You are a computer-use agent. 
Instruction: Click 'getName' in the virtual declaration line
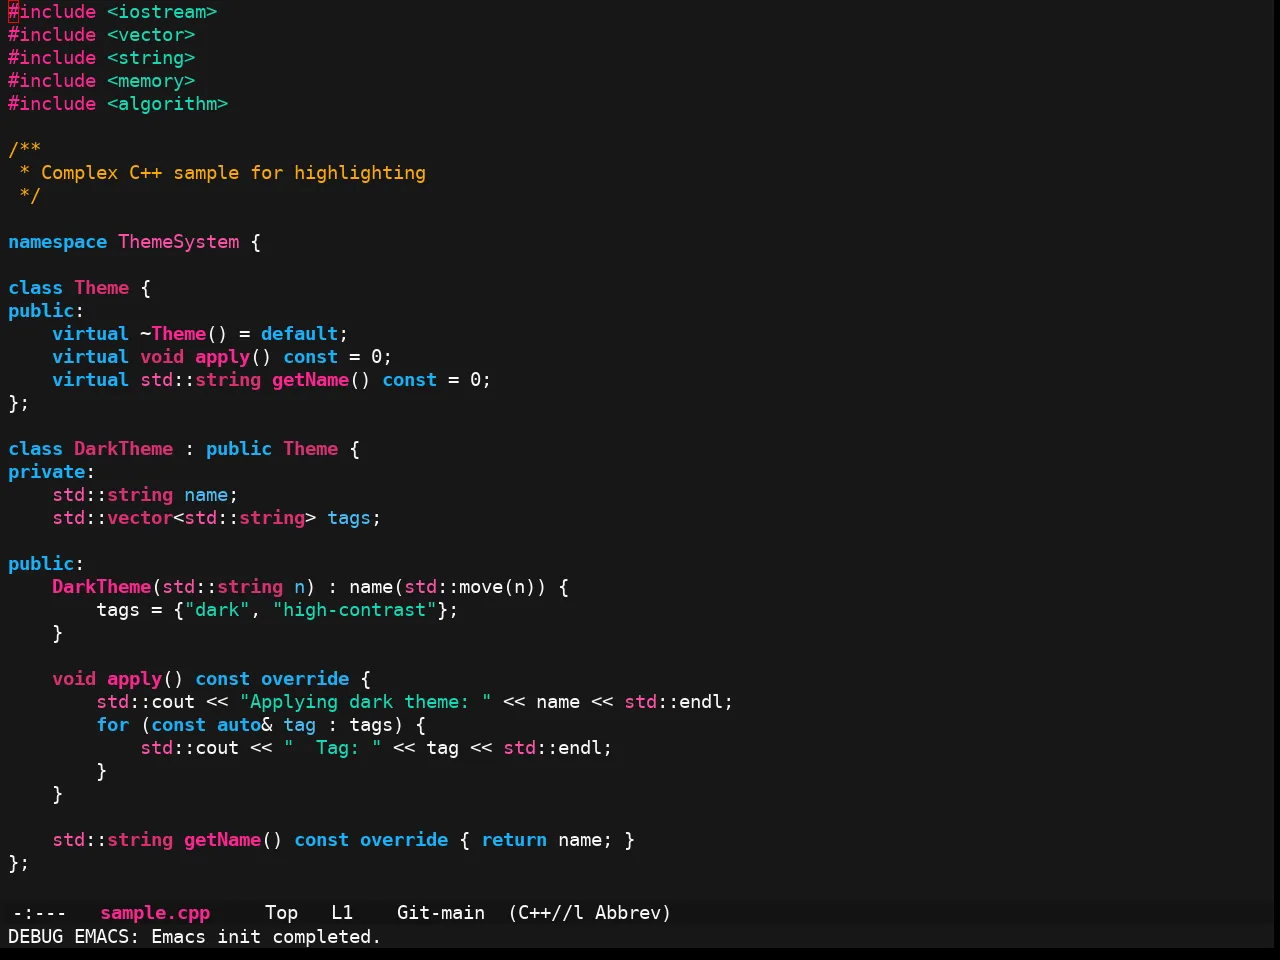(311, 380)
